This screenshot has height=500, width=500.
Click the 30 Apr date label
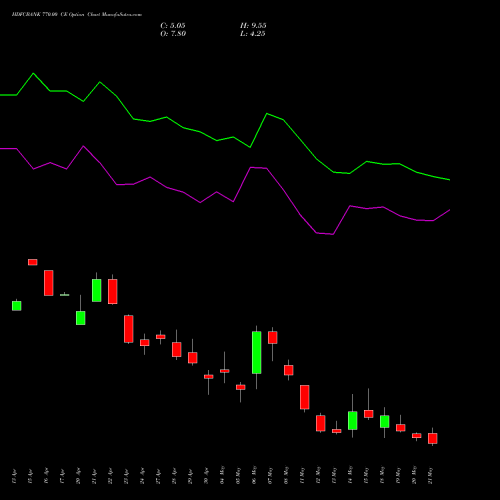tap(206, 476)
